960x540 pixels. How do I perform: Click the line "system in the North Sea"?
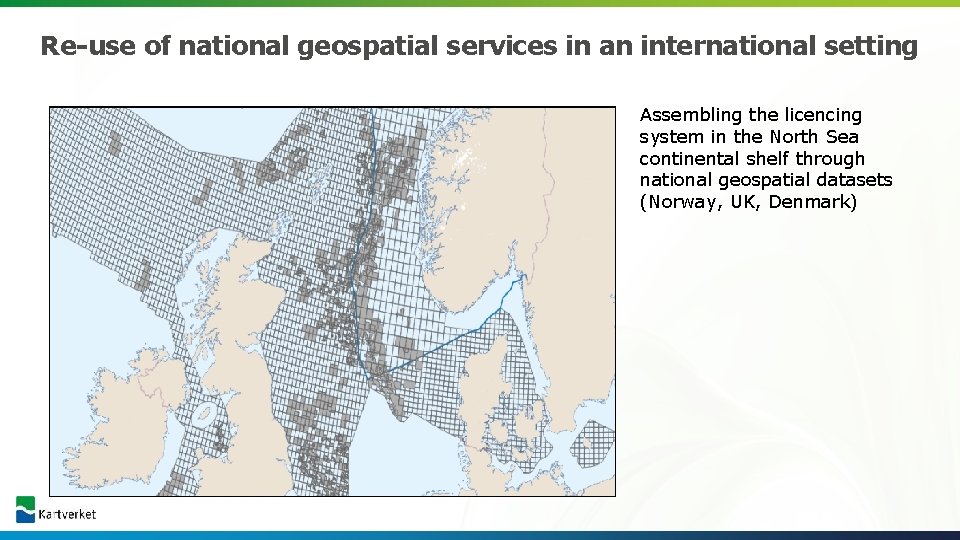749,137
